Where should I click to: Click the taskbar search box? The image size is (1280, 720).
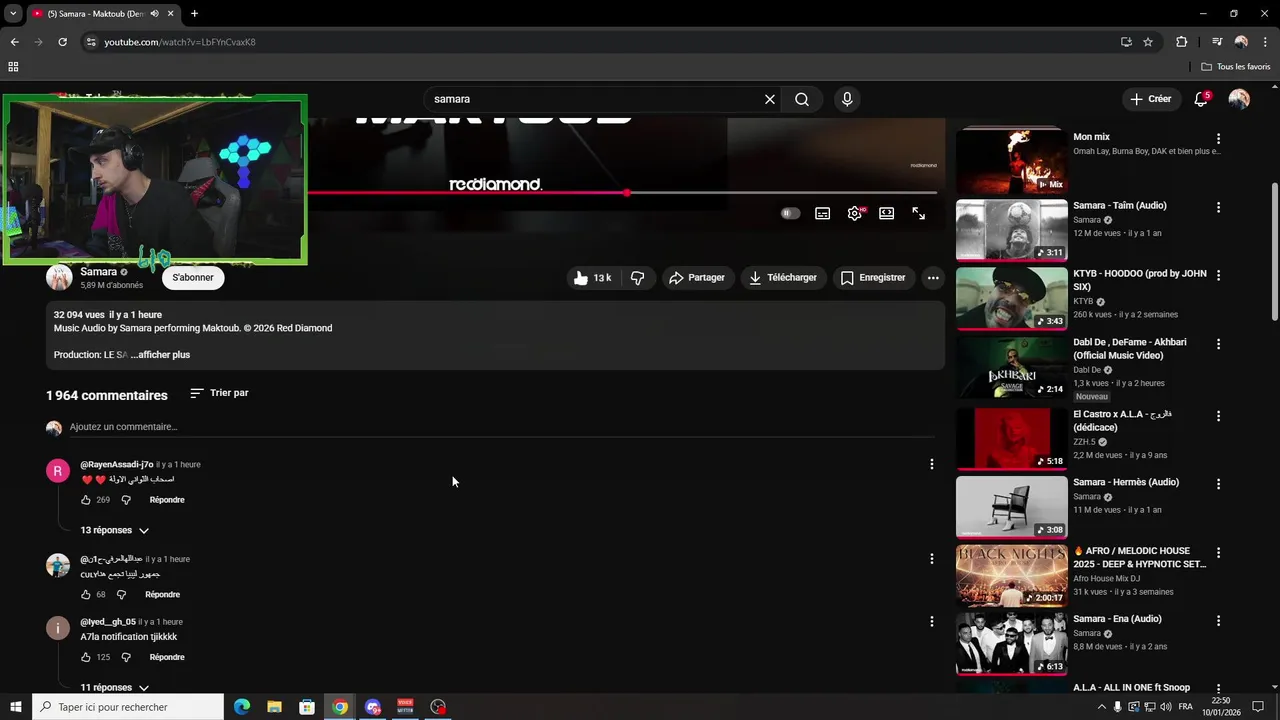[x=128, y=707]
